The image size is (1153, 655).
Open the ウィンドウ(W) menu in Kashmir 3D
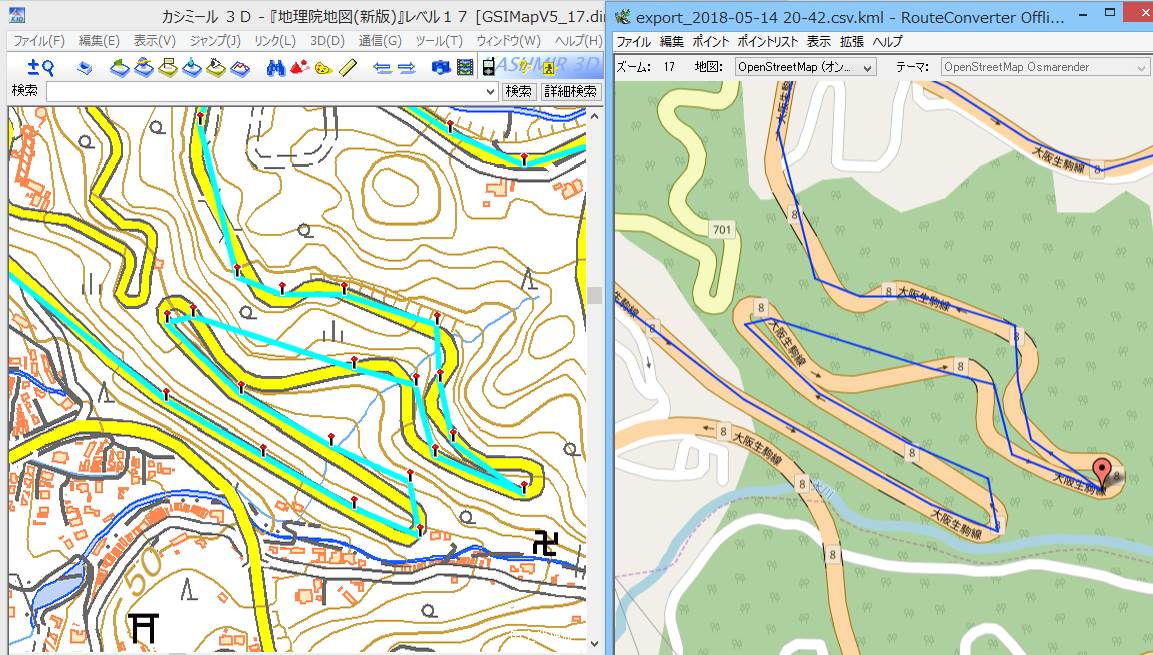[508, 41]
